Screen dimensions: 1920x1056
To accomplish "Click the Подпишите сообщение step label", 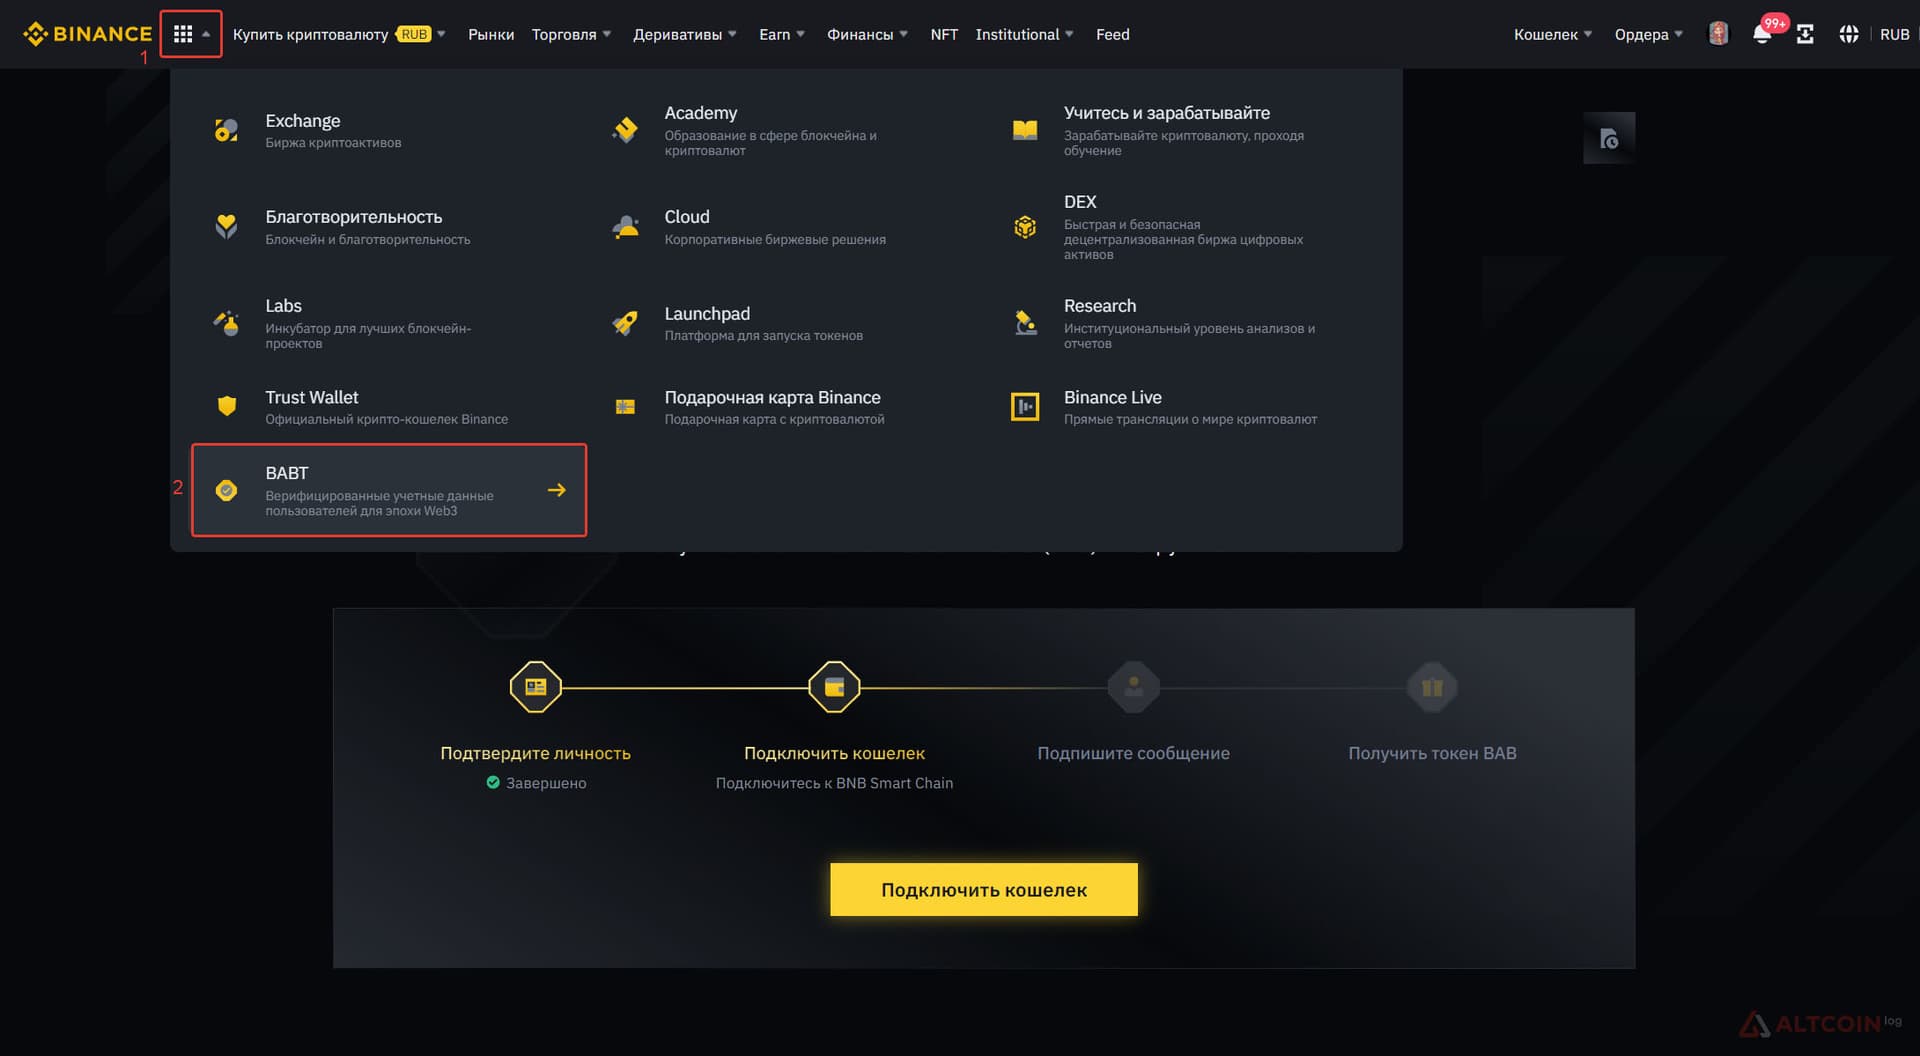I will coord(1133,753).
